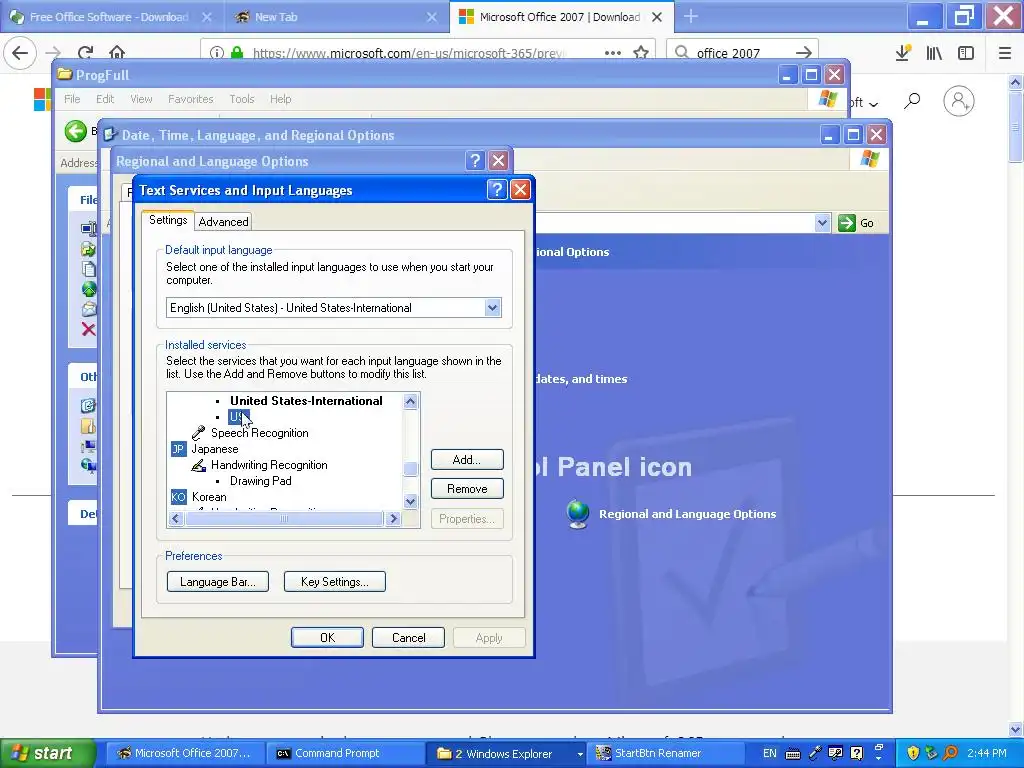Viewport: 1024px width, 768px height.
Task: Select the Drawing Pad entry
Action: pyautogui.click(x=261, y=481)
